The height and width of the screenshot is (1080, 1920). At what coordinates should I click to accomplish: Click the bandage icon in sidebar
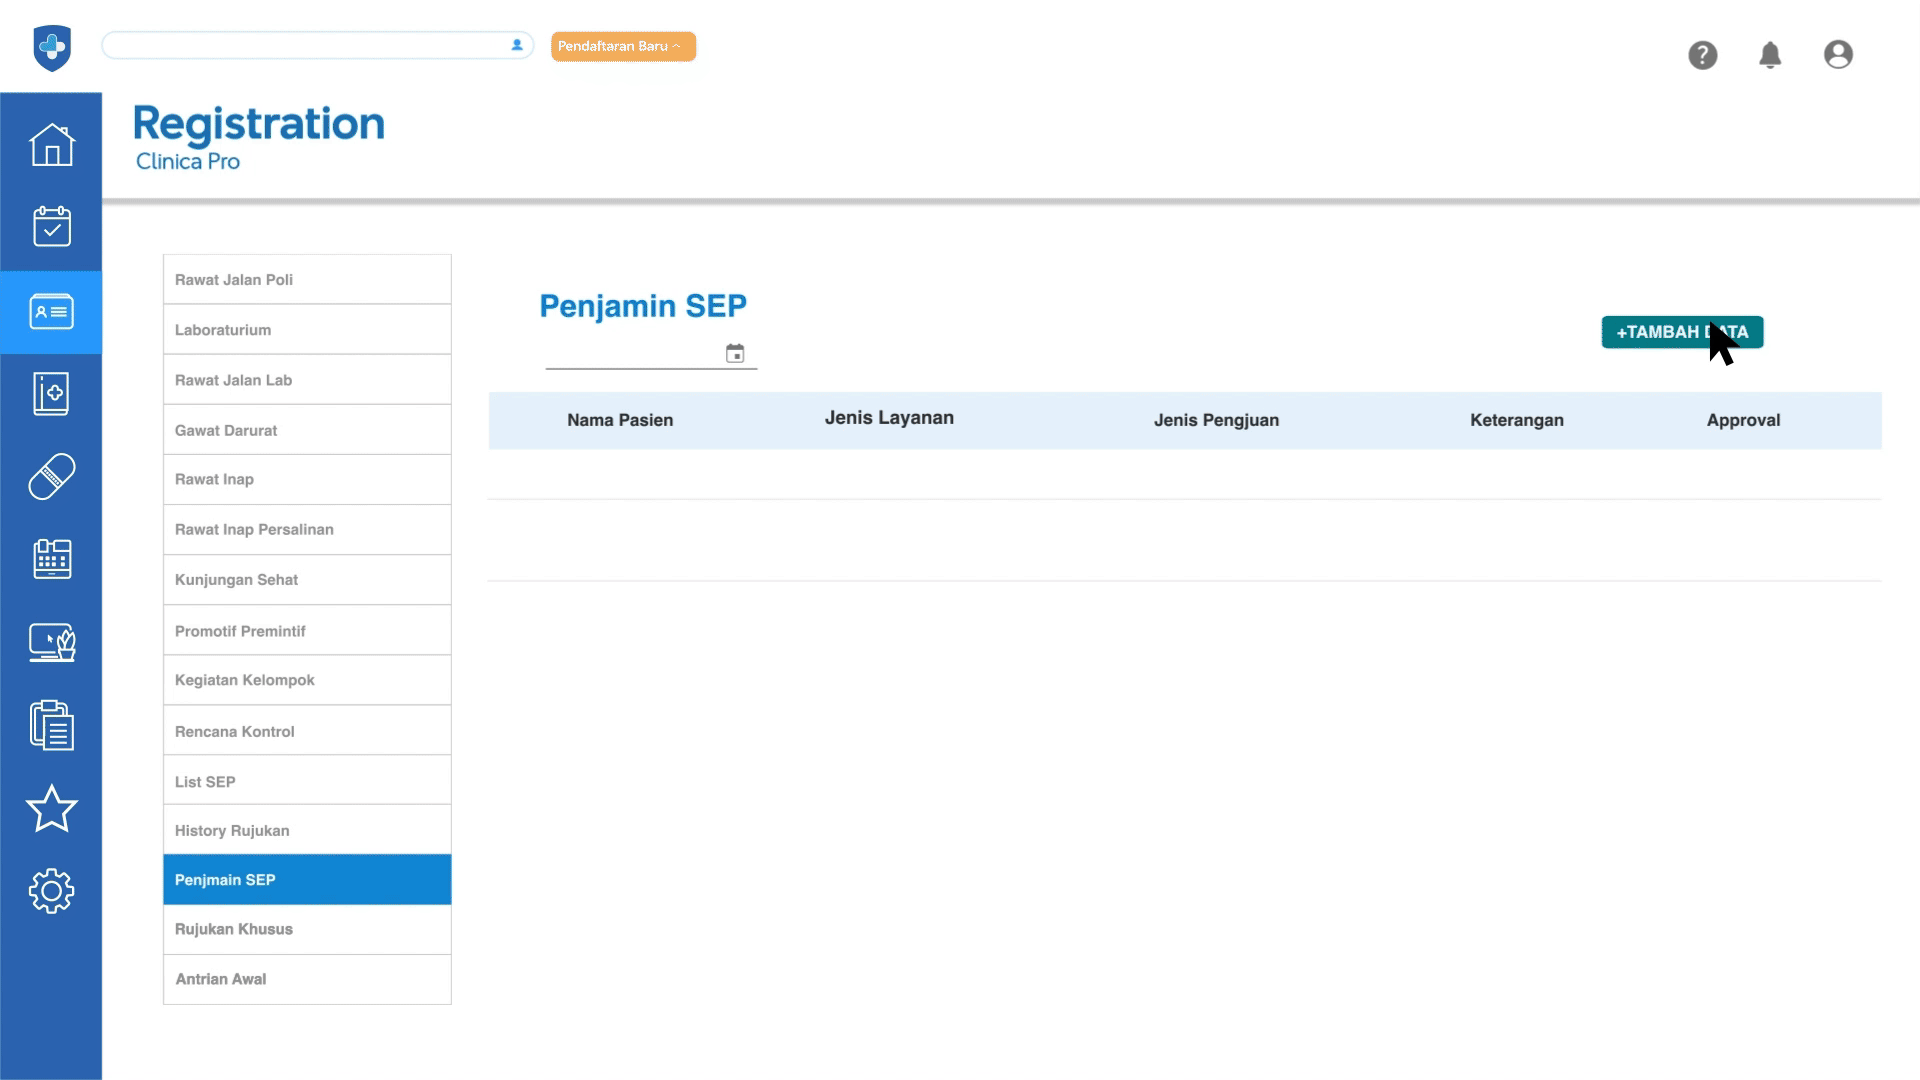(x=52, y=476)
